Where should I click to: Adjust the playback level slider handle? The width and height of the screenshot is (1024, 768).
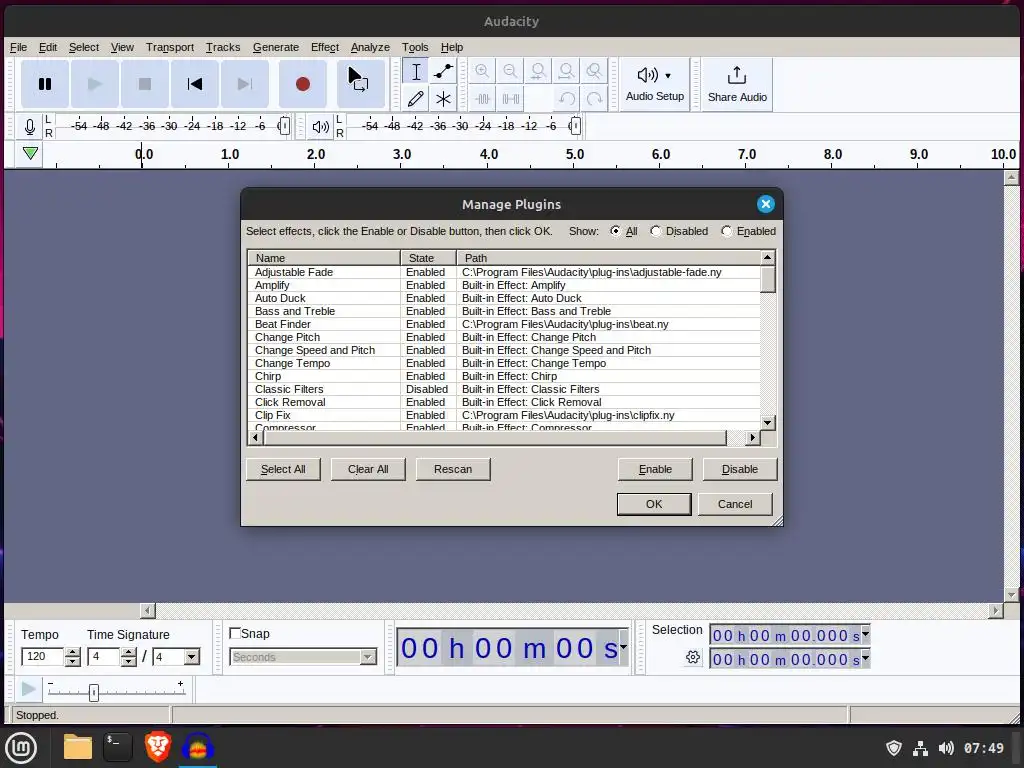(x=574, y=126)
